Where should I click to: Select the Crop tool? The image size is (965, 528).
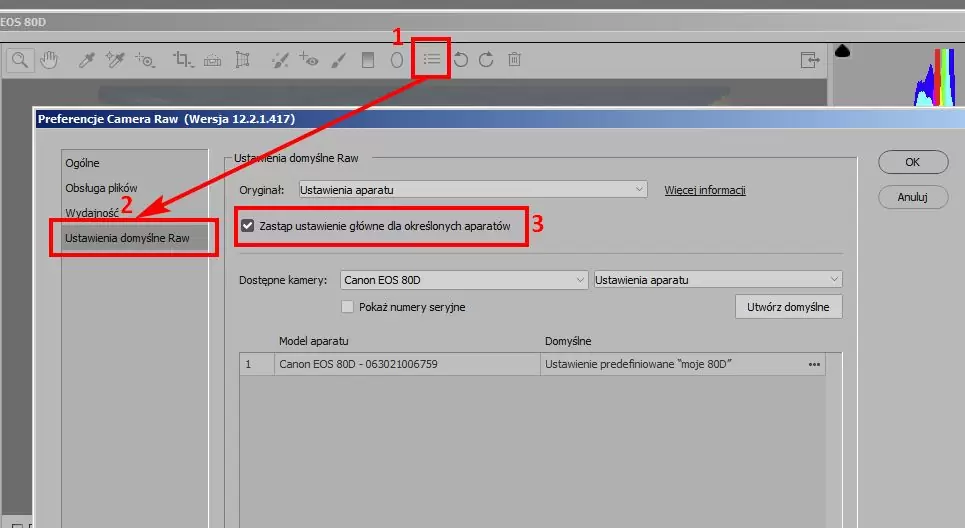point(182,60)
